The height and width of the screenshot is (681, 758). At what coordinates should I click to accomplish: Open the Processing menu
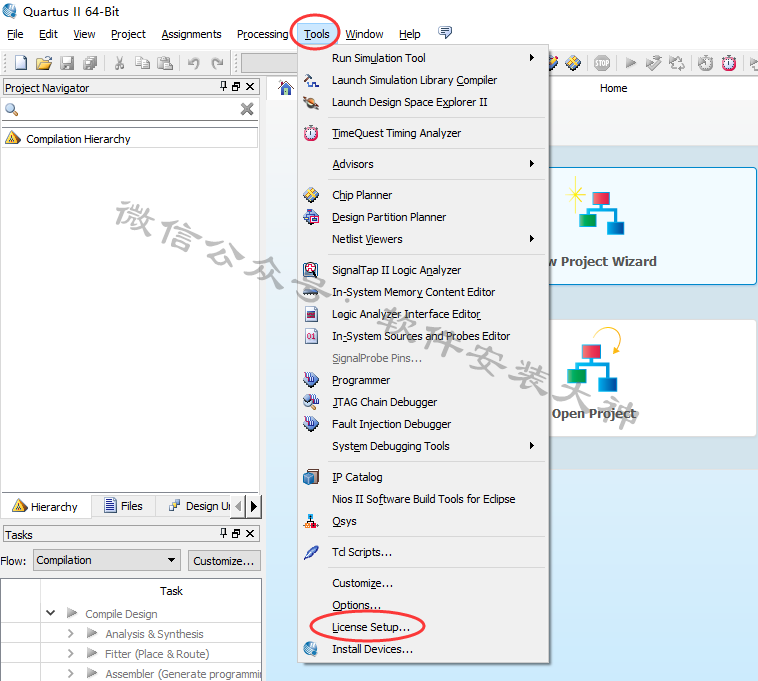[x=262, y=34]
